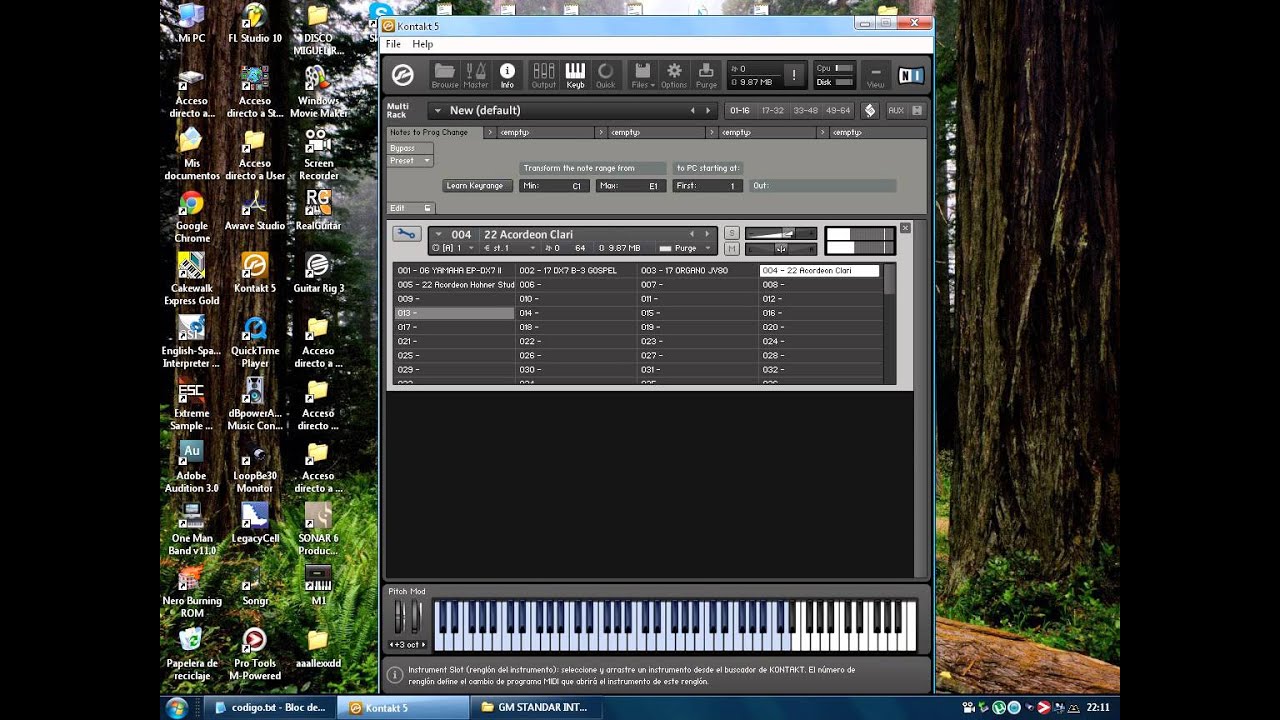Open the Files dropdown menu
Image resolution: width=1280 pixels, height=720 pixels.
[x=643, y=75]
